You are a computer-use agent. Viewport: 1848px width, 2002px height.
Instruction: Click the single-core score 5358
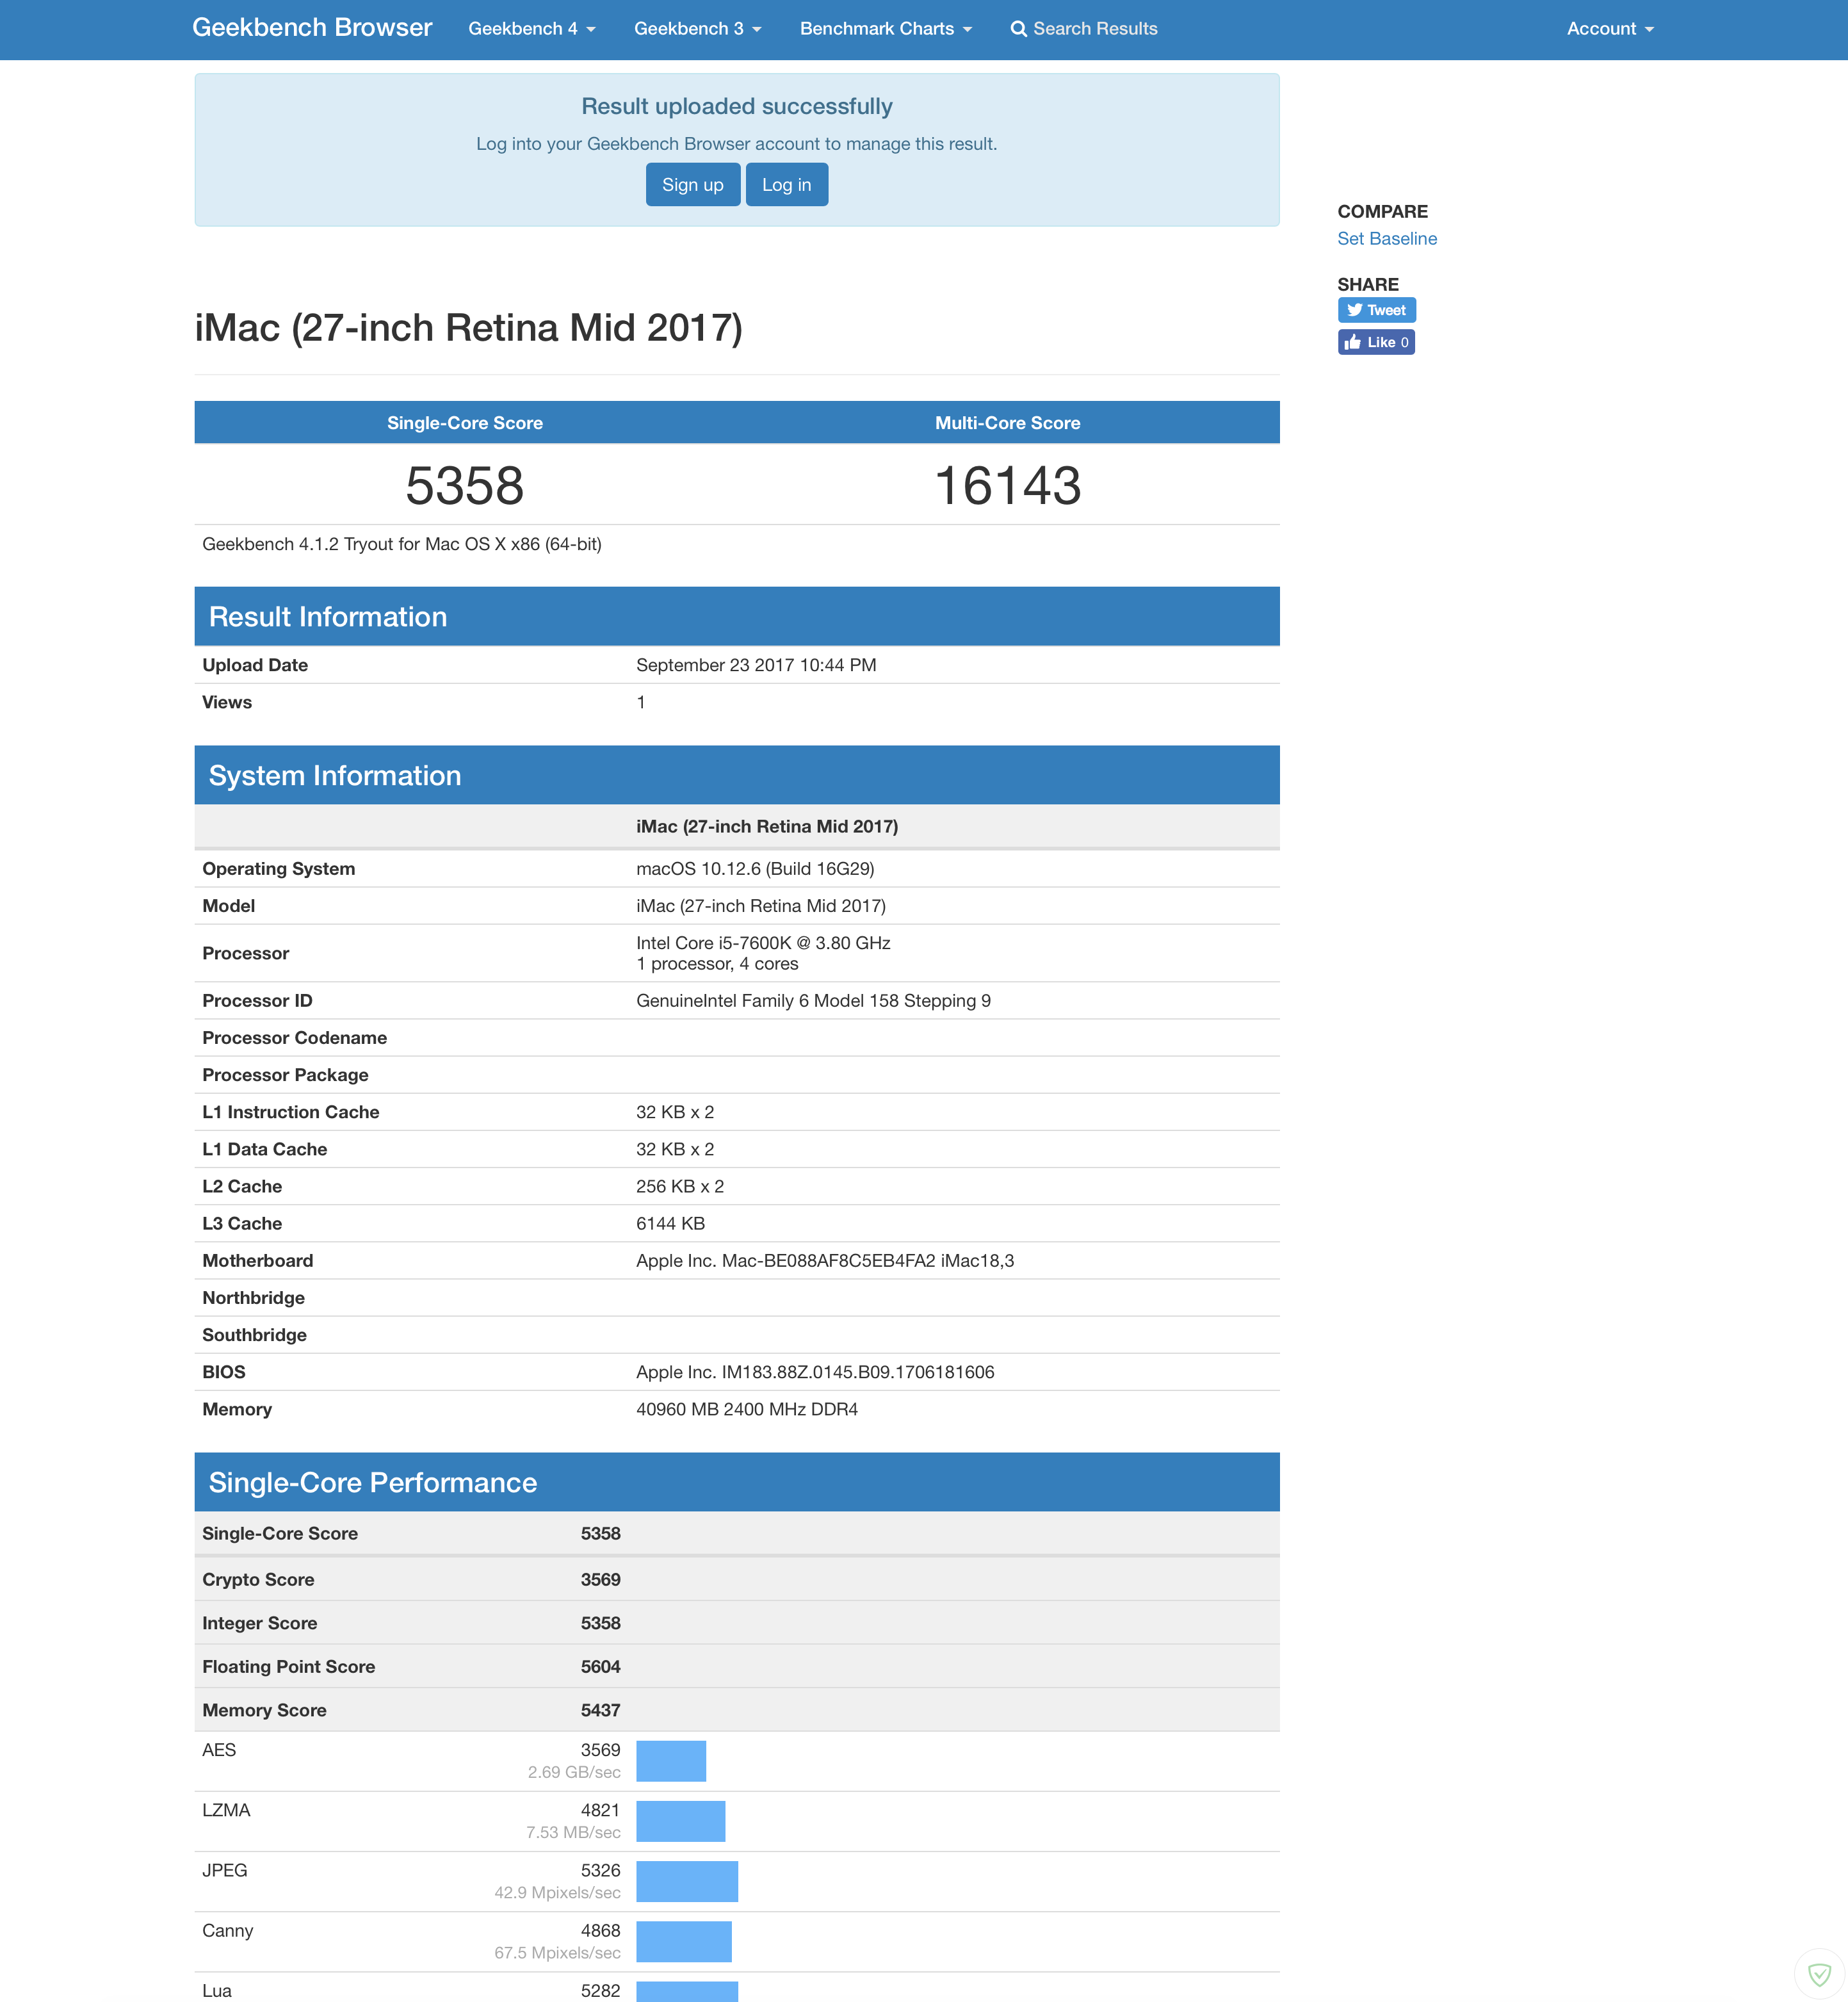pos(465,486)
